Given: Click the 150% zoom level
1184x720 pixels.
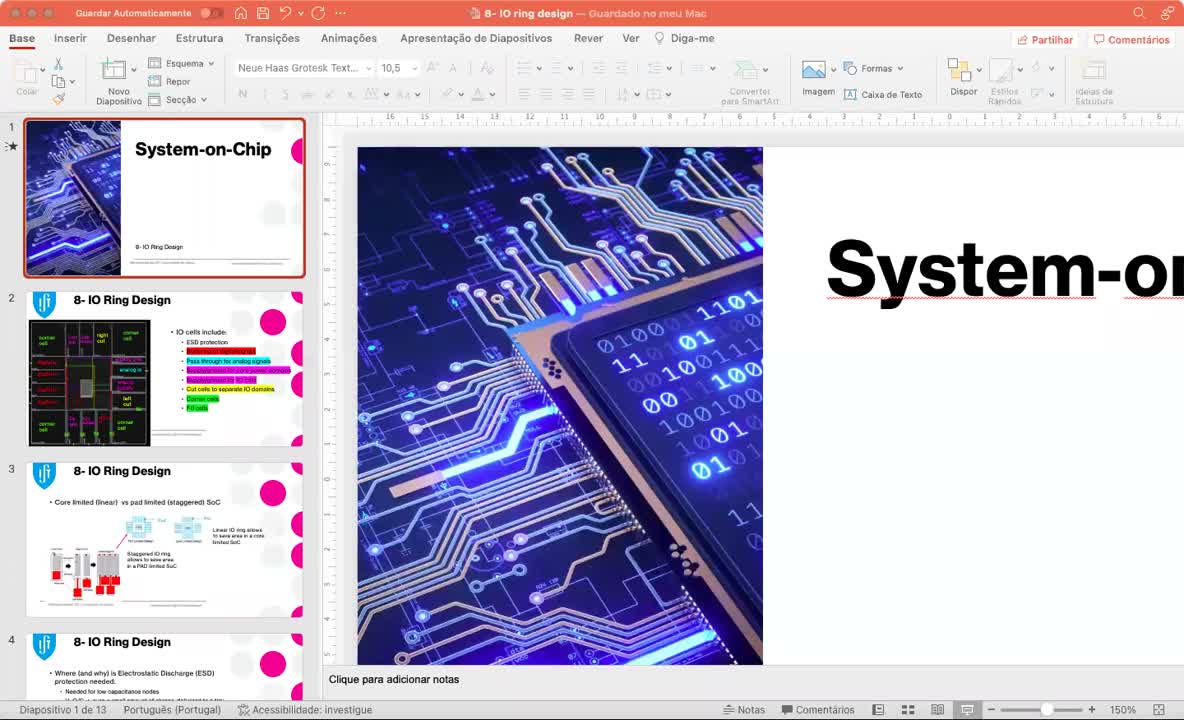Looking at the screenshot, I should point(1122,709).
